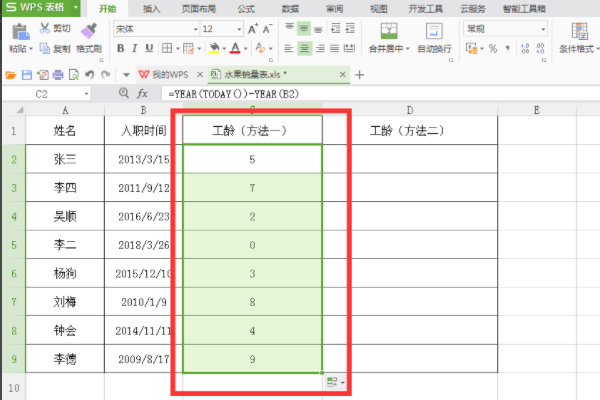Click the justify alignment icon
This screenshot has height=400, width=600.
click(334, 49)
